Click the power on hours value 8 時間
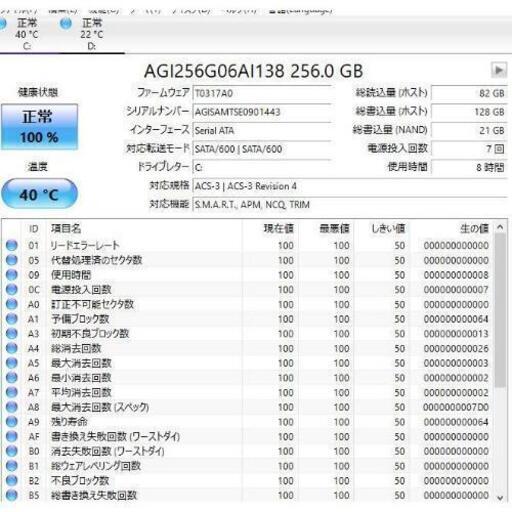Viewport: 512px width, 512px height. 469,167
